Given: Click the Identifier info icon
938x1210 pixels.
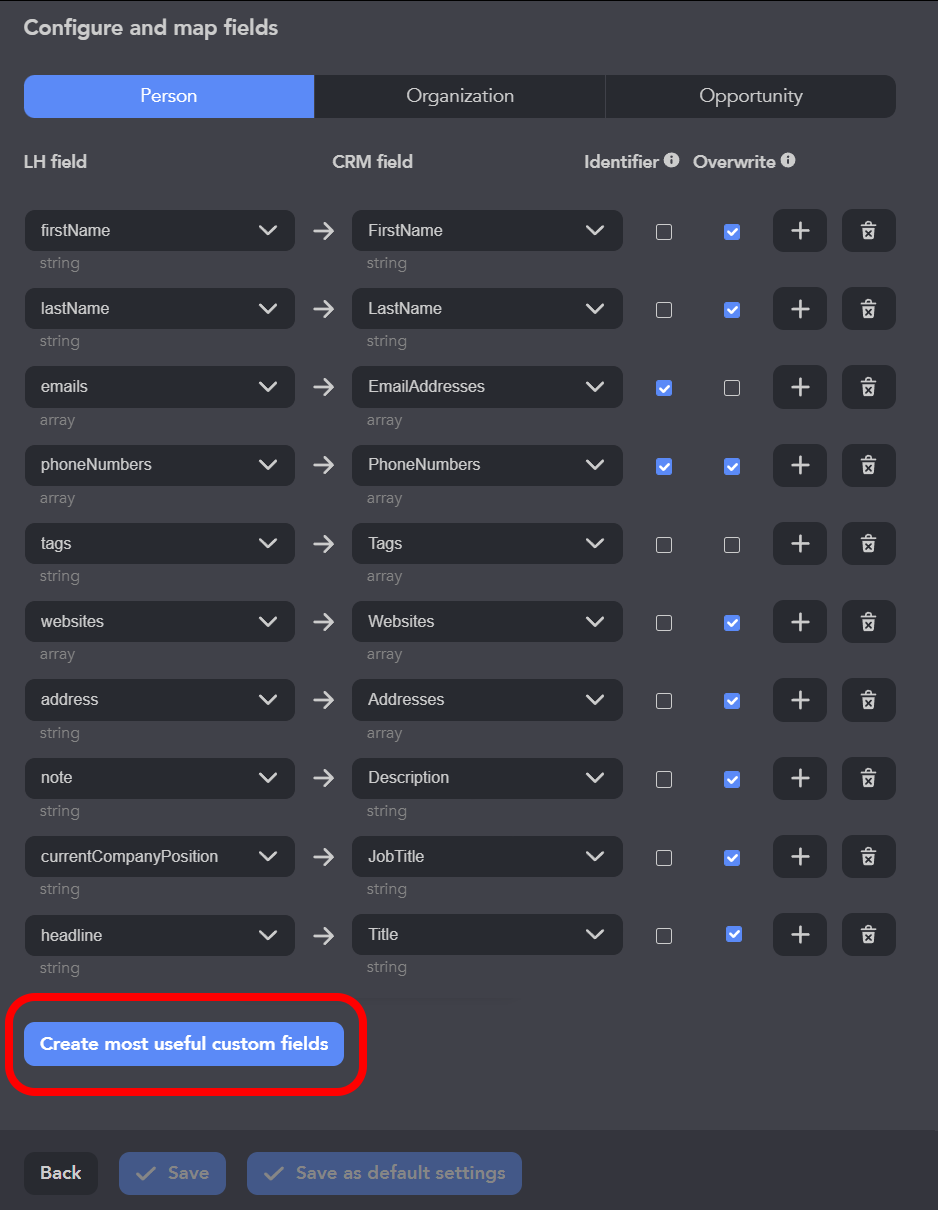Looking at the screenshot, I should click(672, 160).
